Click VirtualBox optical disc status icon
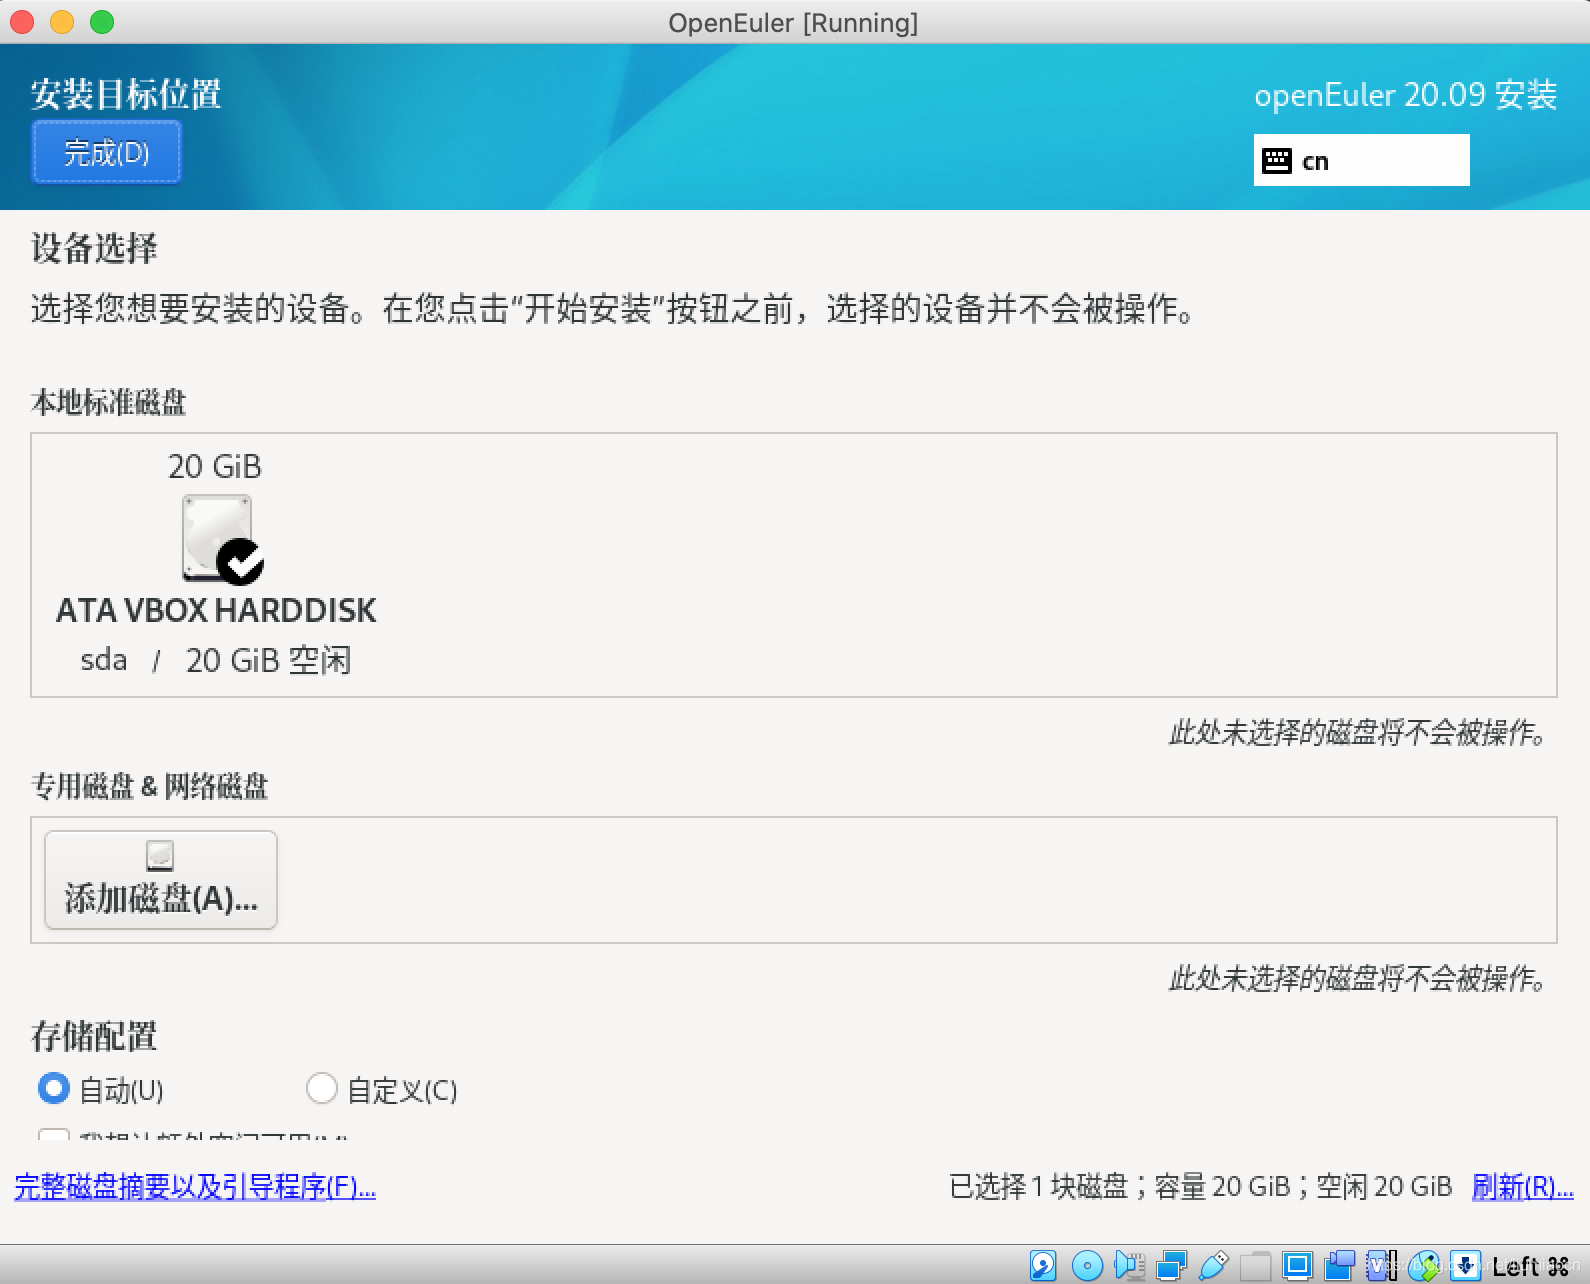Image resolution: width=1590 pixels, height=1284 pixels. tap(1087, 1266)
